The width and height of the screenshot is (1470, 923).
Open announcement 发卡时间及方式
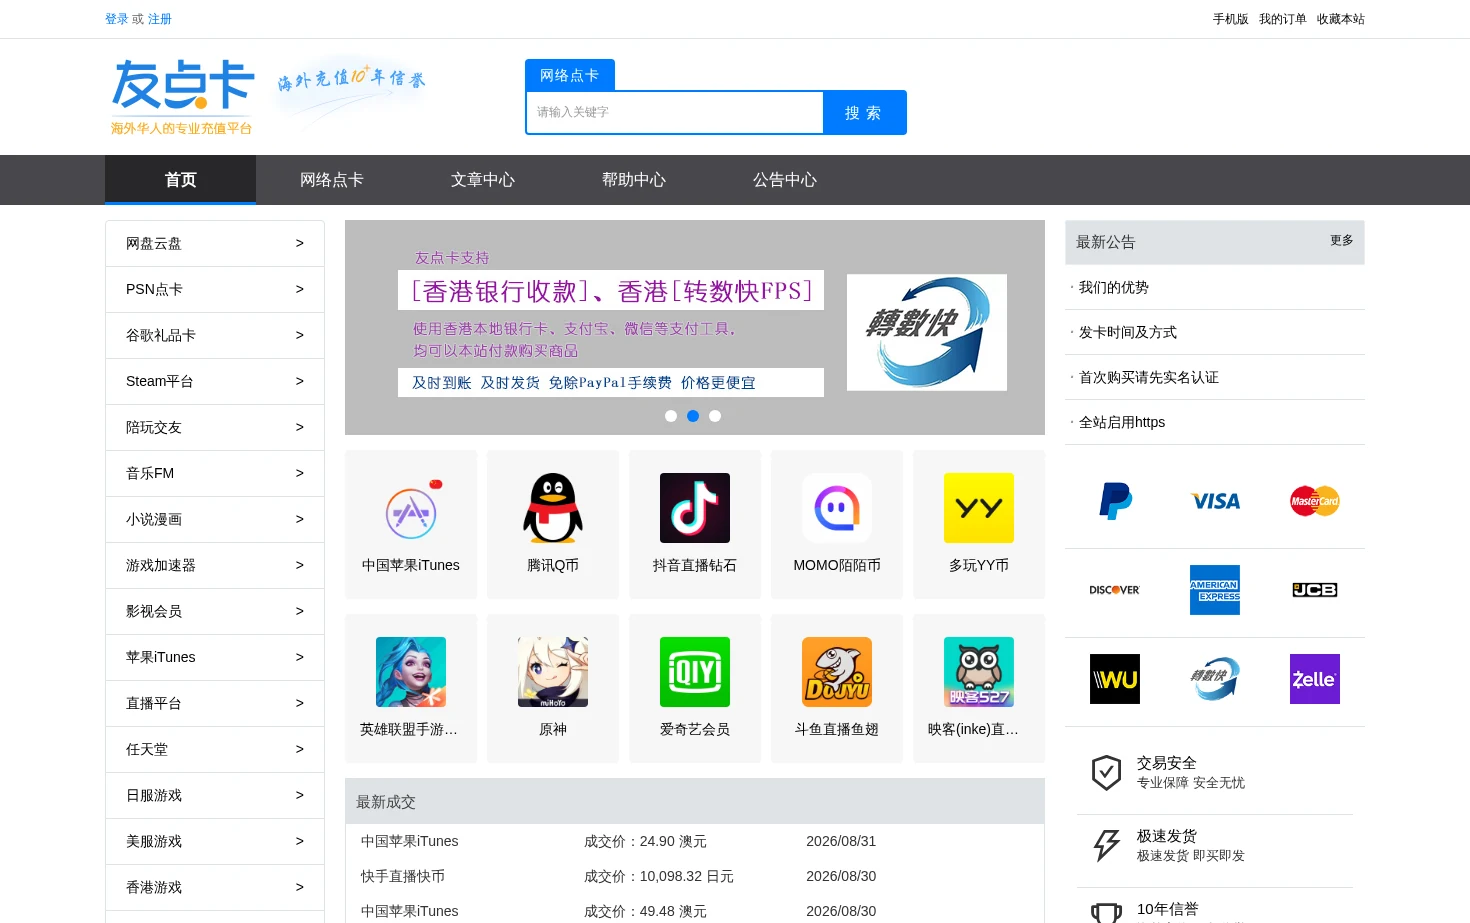point(1127,332)
